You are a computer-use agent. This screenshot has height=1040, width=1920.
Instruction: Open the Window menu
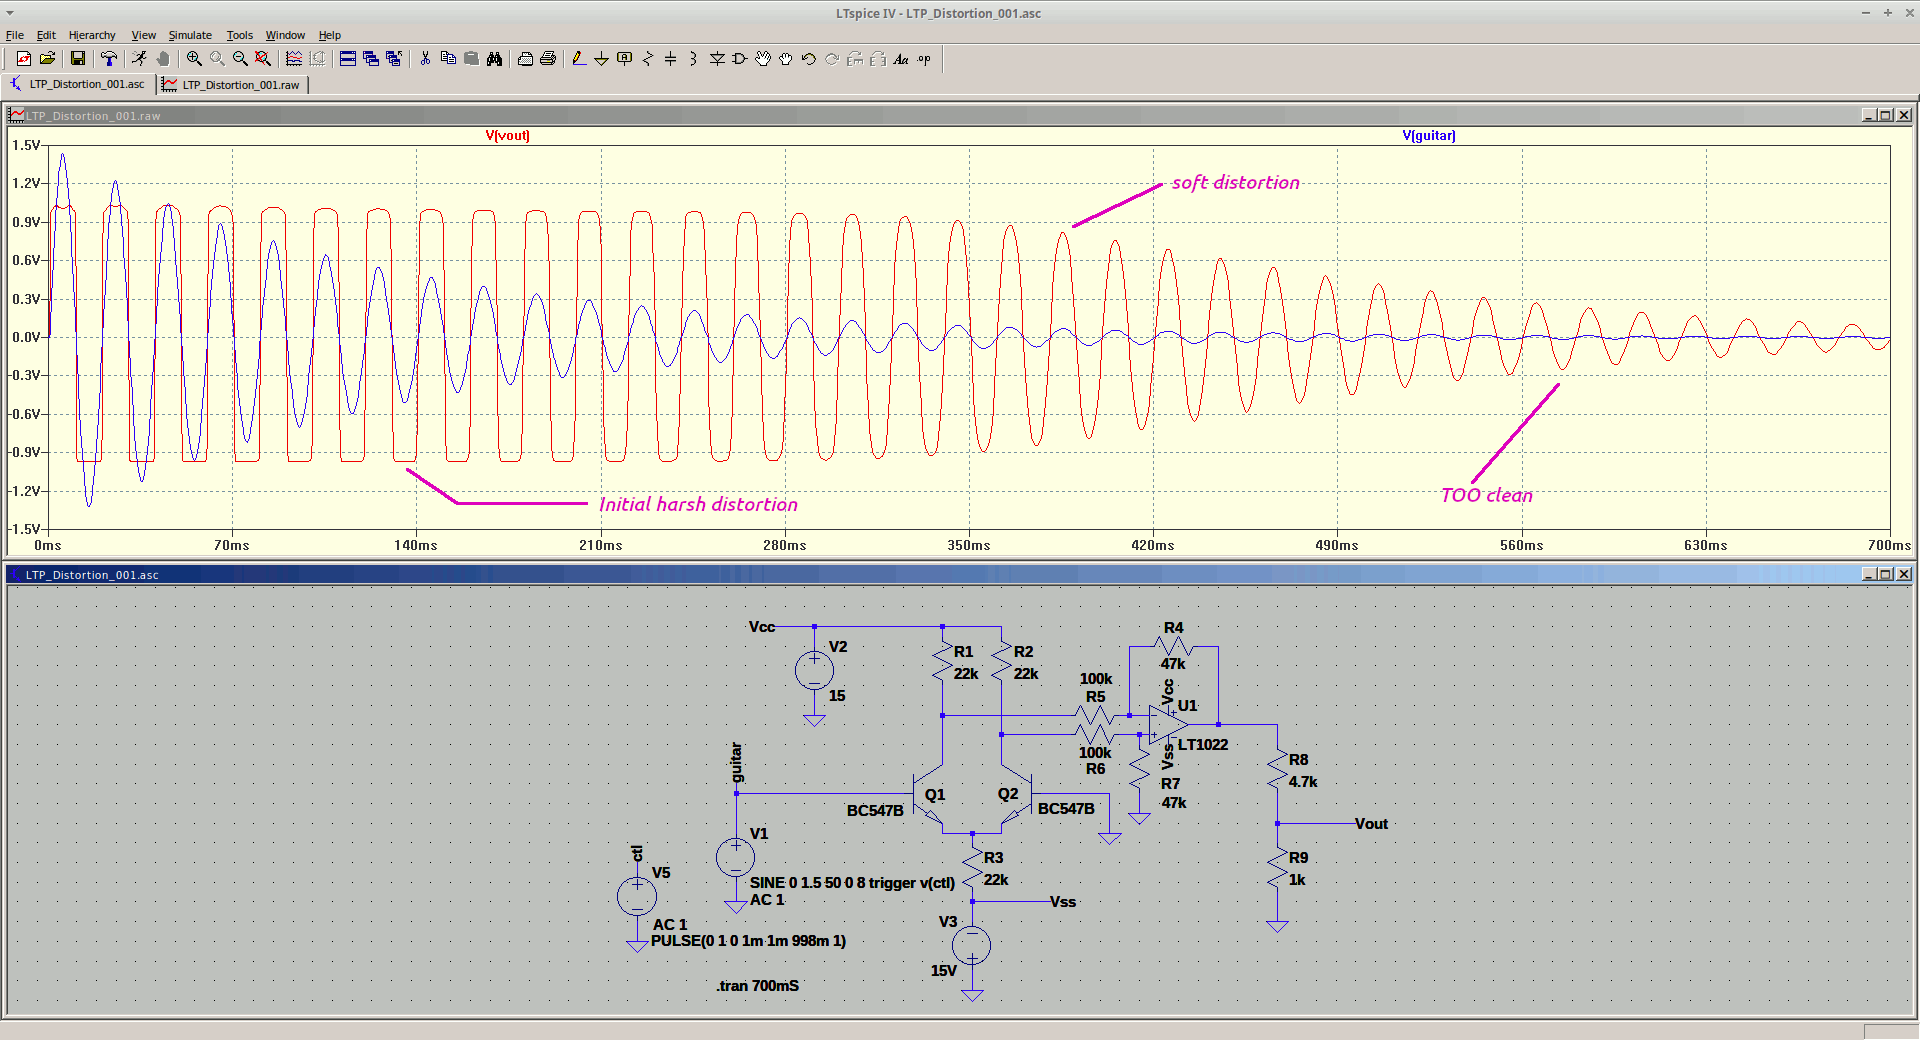pos(285,35)
